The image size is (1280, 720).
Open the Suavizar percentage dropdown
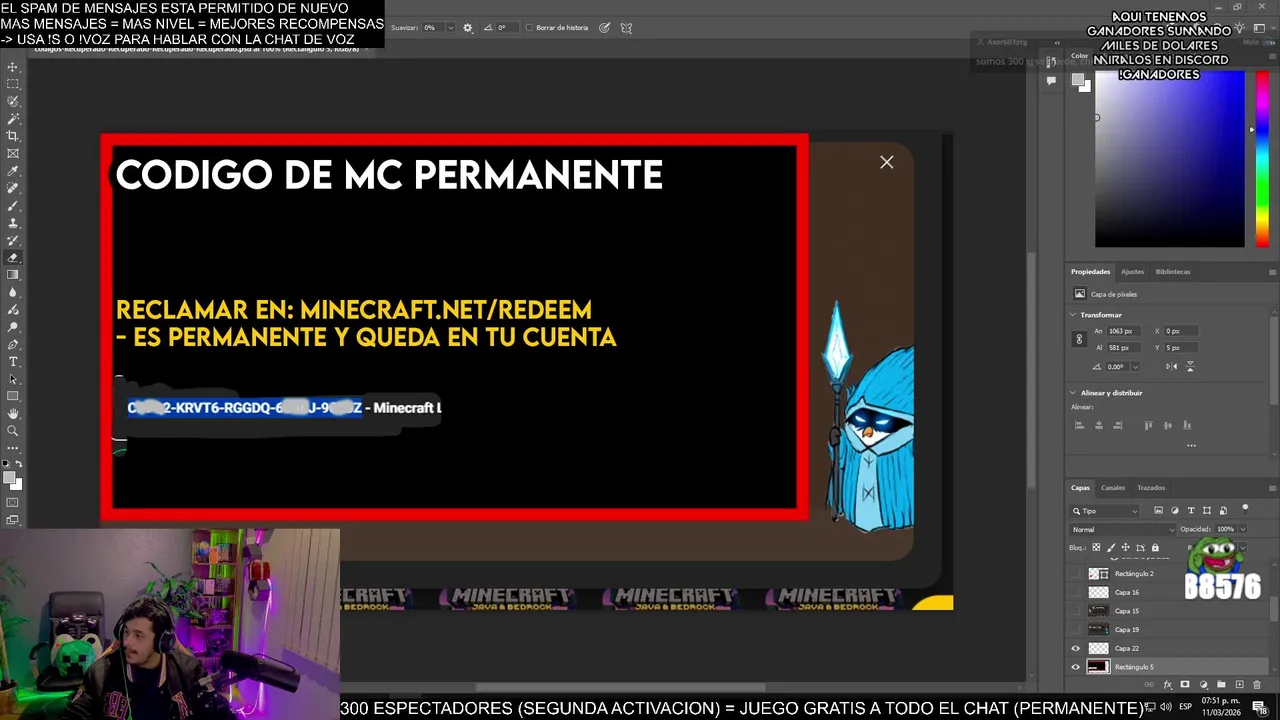(x=450, y=28)
